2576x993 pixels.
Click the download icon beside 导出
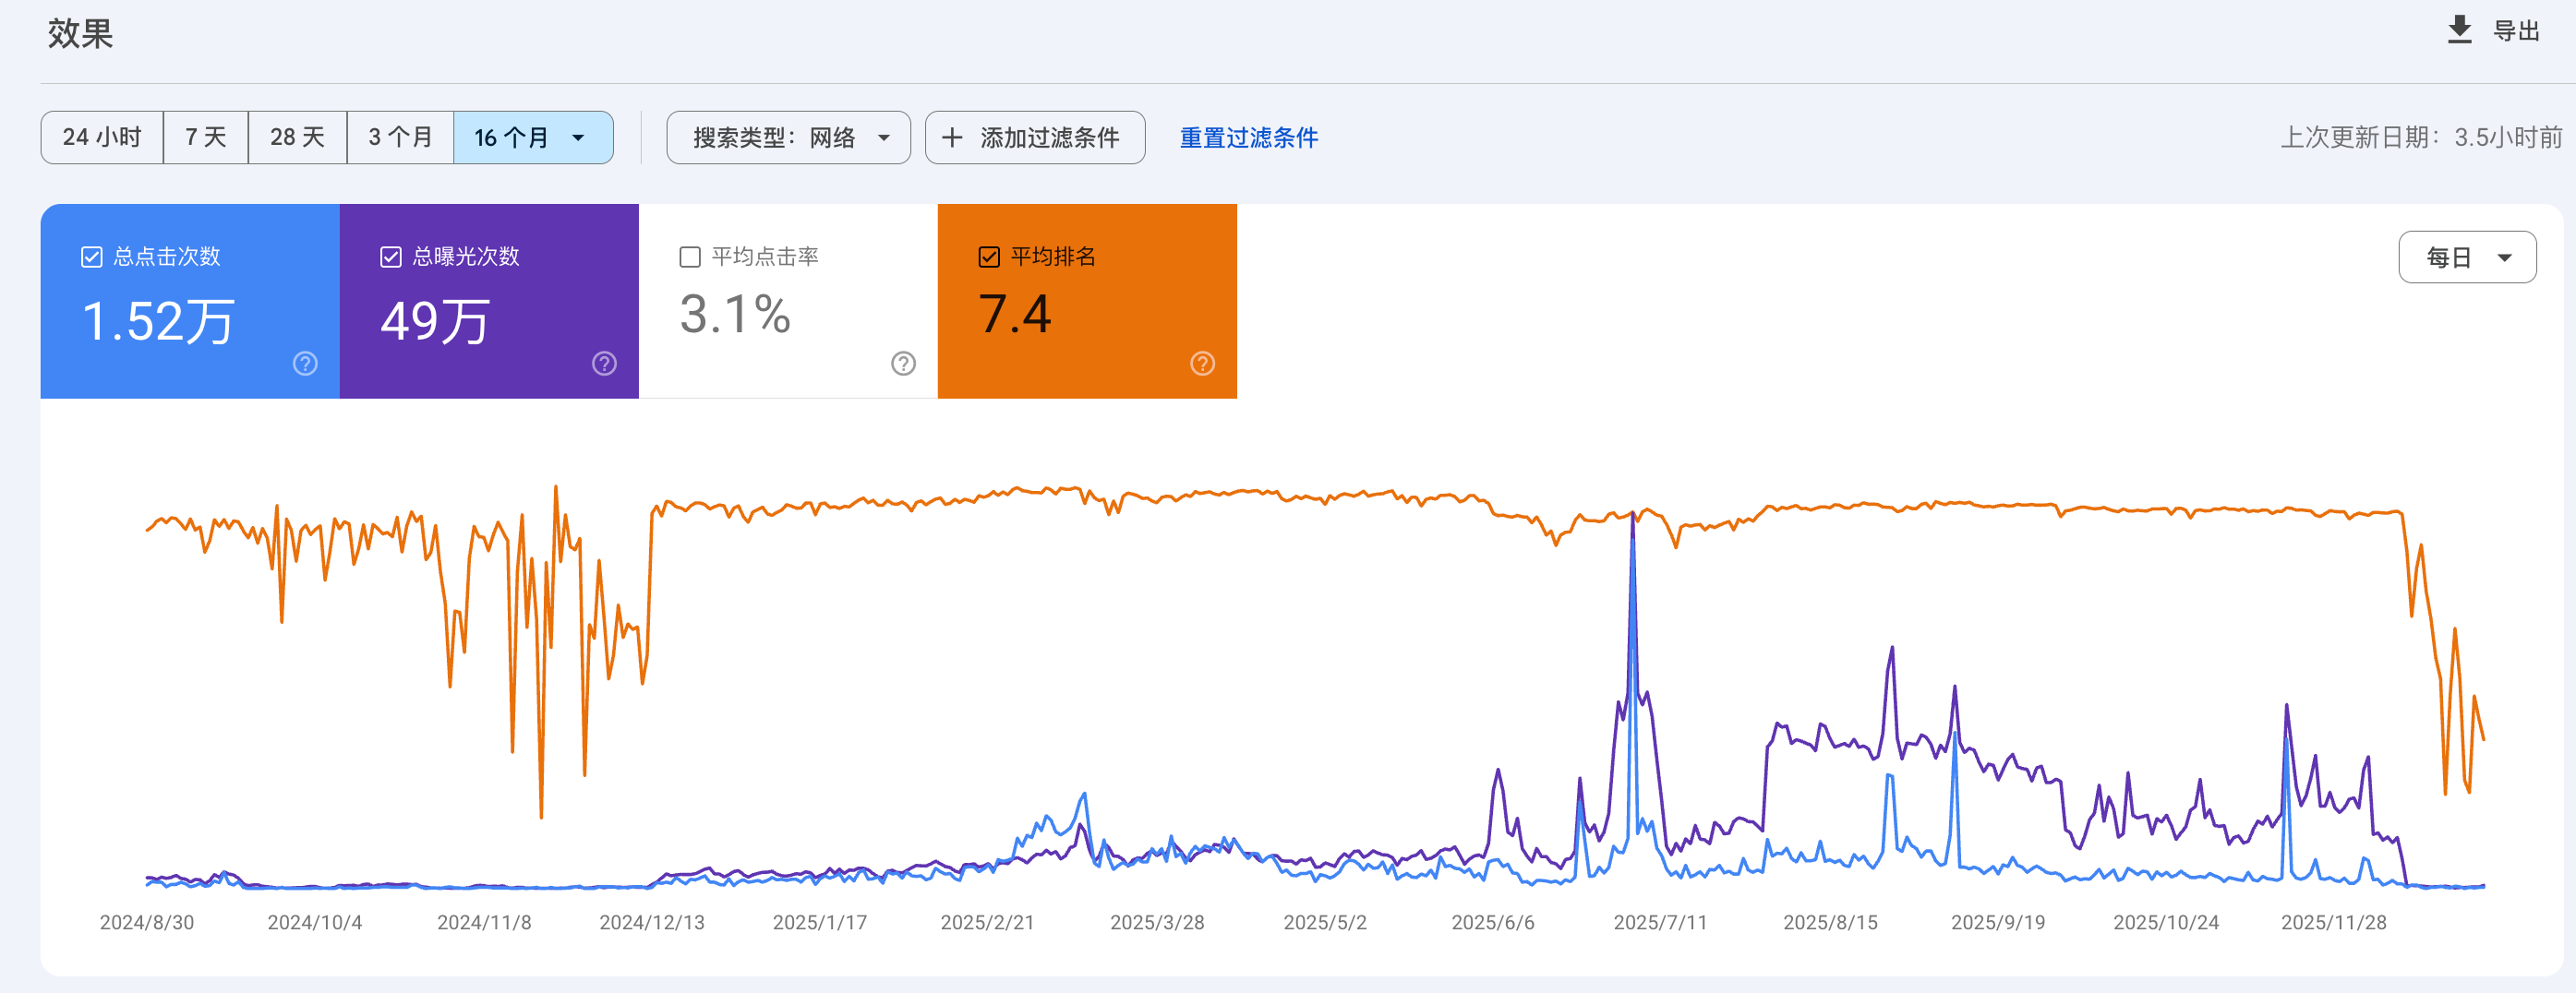2458,30
